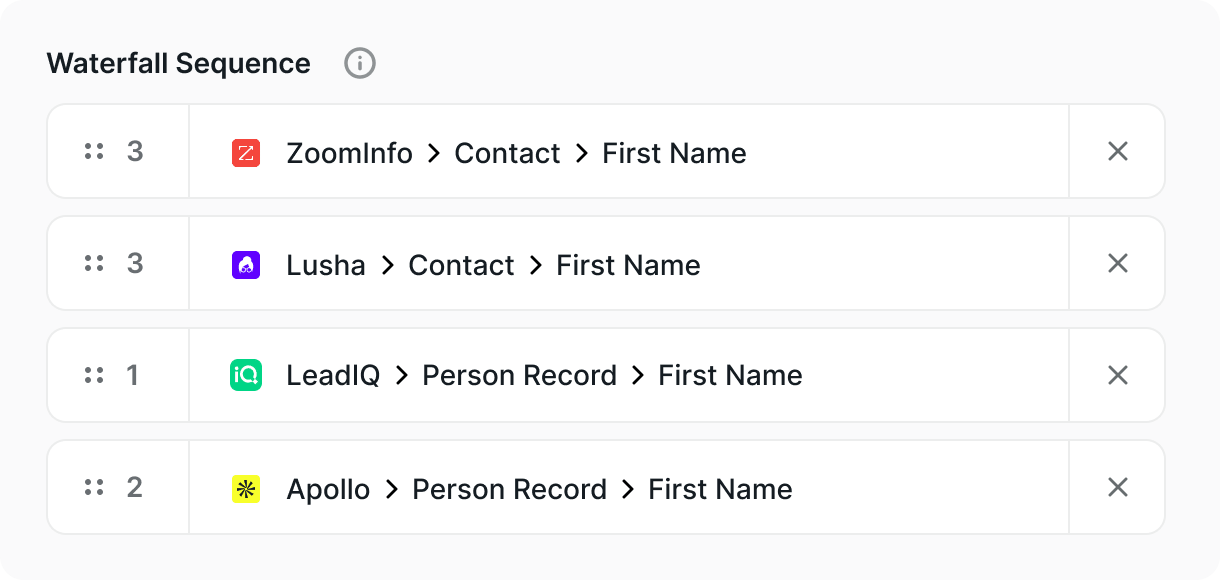Click the ZoomInfo logo icon
The height and width of the screenshot is (580, 1220).
pyautogui.click(x=246, y=153)
